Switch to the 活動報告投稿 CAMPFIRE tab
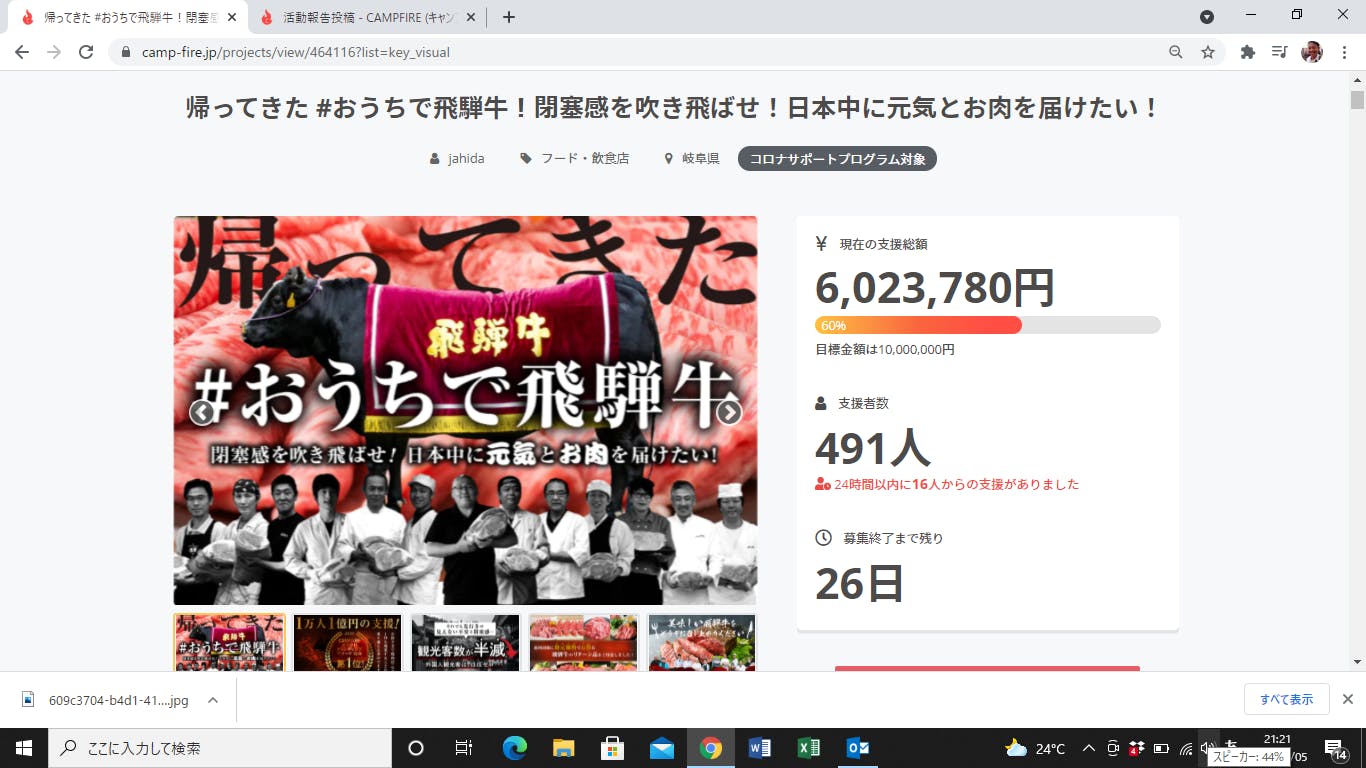Screen dimensions: 1366x768 365,17
